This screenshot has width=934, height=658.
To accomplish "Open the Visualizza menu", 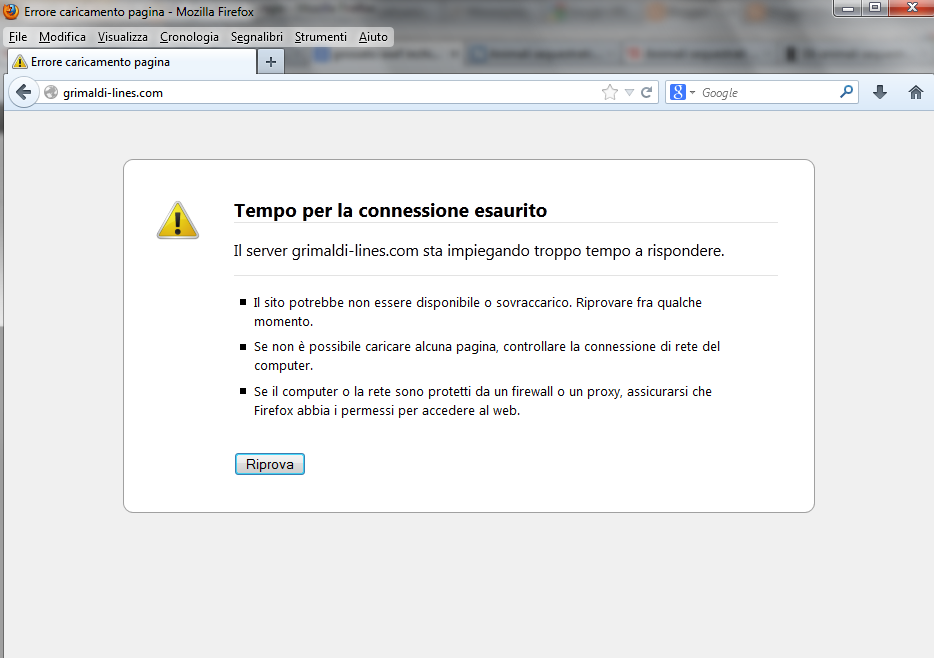I will 123,37.
